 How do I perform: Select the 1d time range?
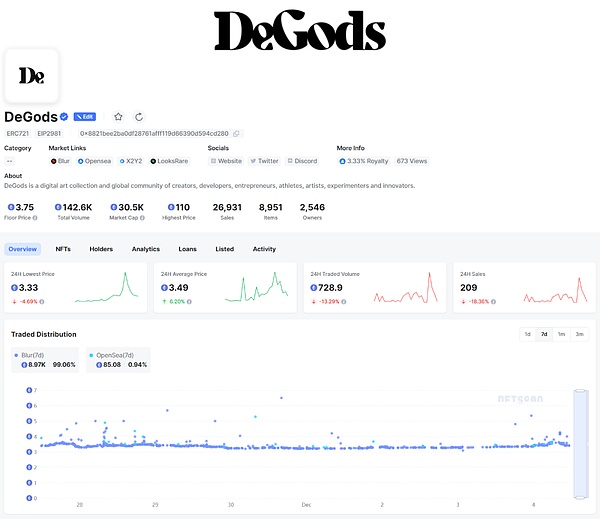(528, 334)
